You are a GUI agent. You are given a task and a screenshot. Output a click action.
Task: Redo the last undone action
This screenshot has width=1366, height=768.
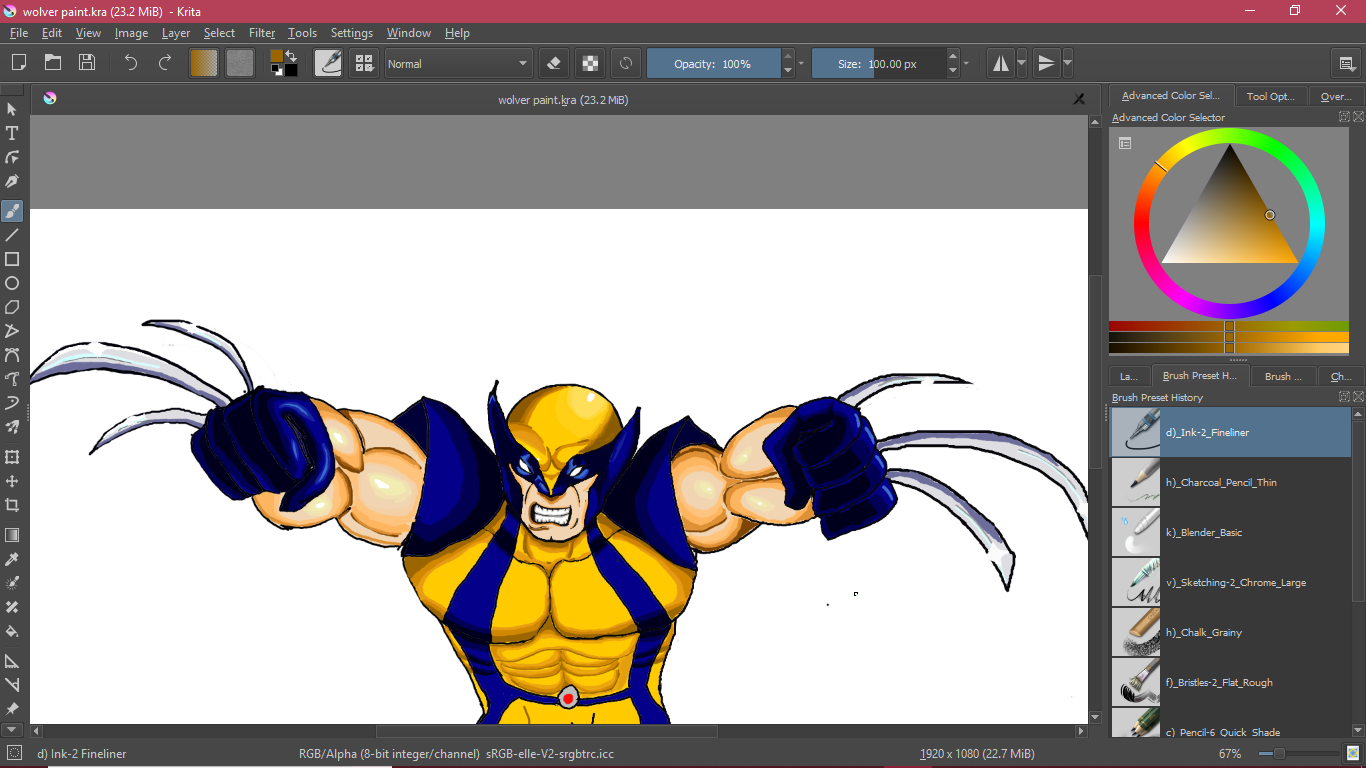(x=165, y=63)
